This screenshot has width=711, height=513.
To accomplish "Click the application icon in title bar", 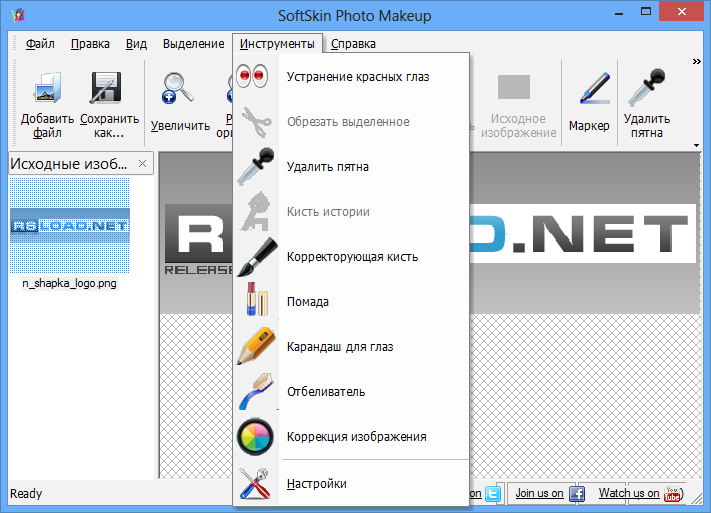I will point(19,15).
